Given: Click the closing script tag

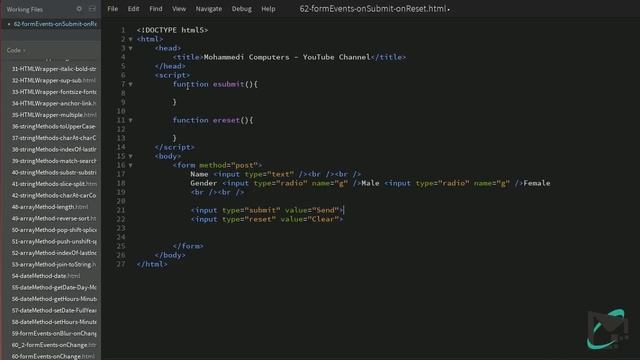Looking at the screenshot, I should click(x=174, y=147).
